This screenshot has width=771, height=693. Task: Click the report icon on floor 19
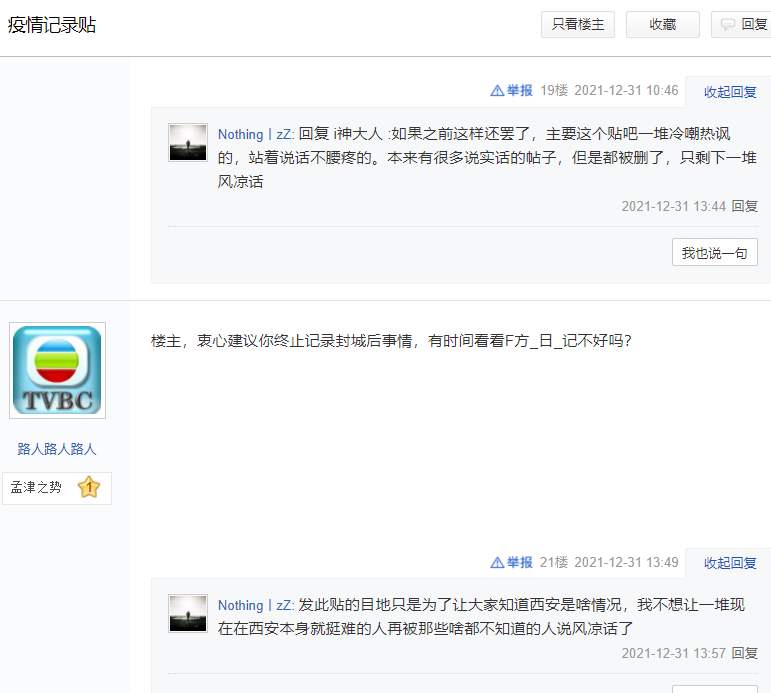(x=497, y=91)
